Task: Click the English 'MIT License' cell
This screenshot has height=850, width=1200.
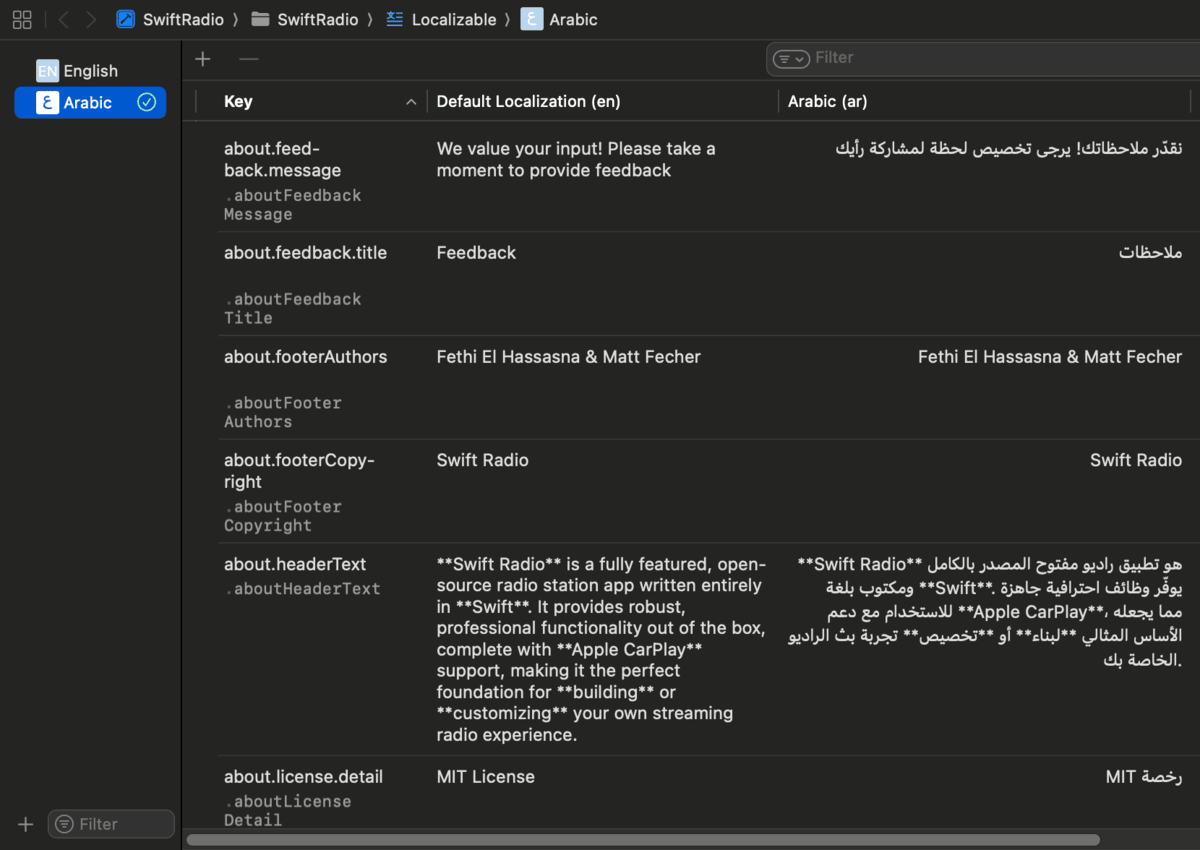Action: coord(486,776)
